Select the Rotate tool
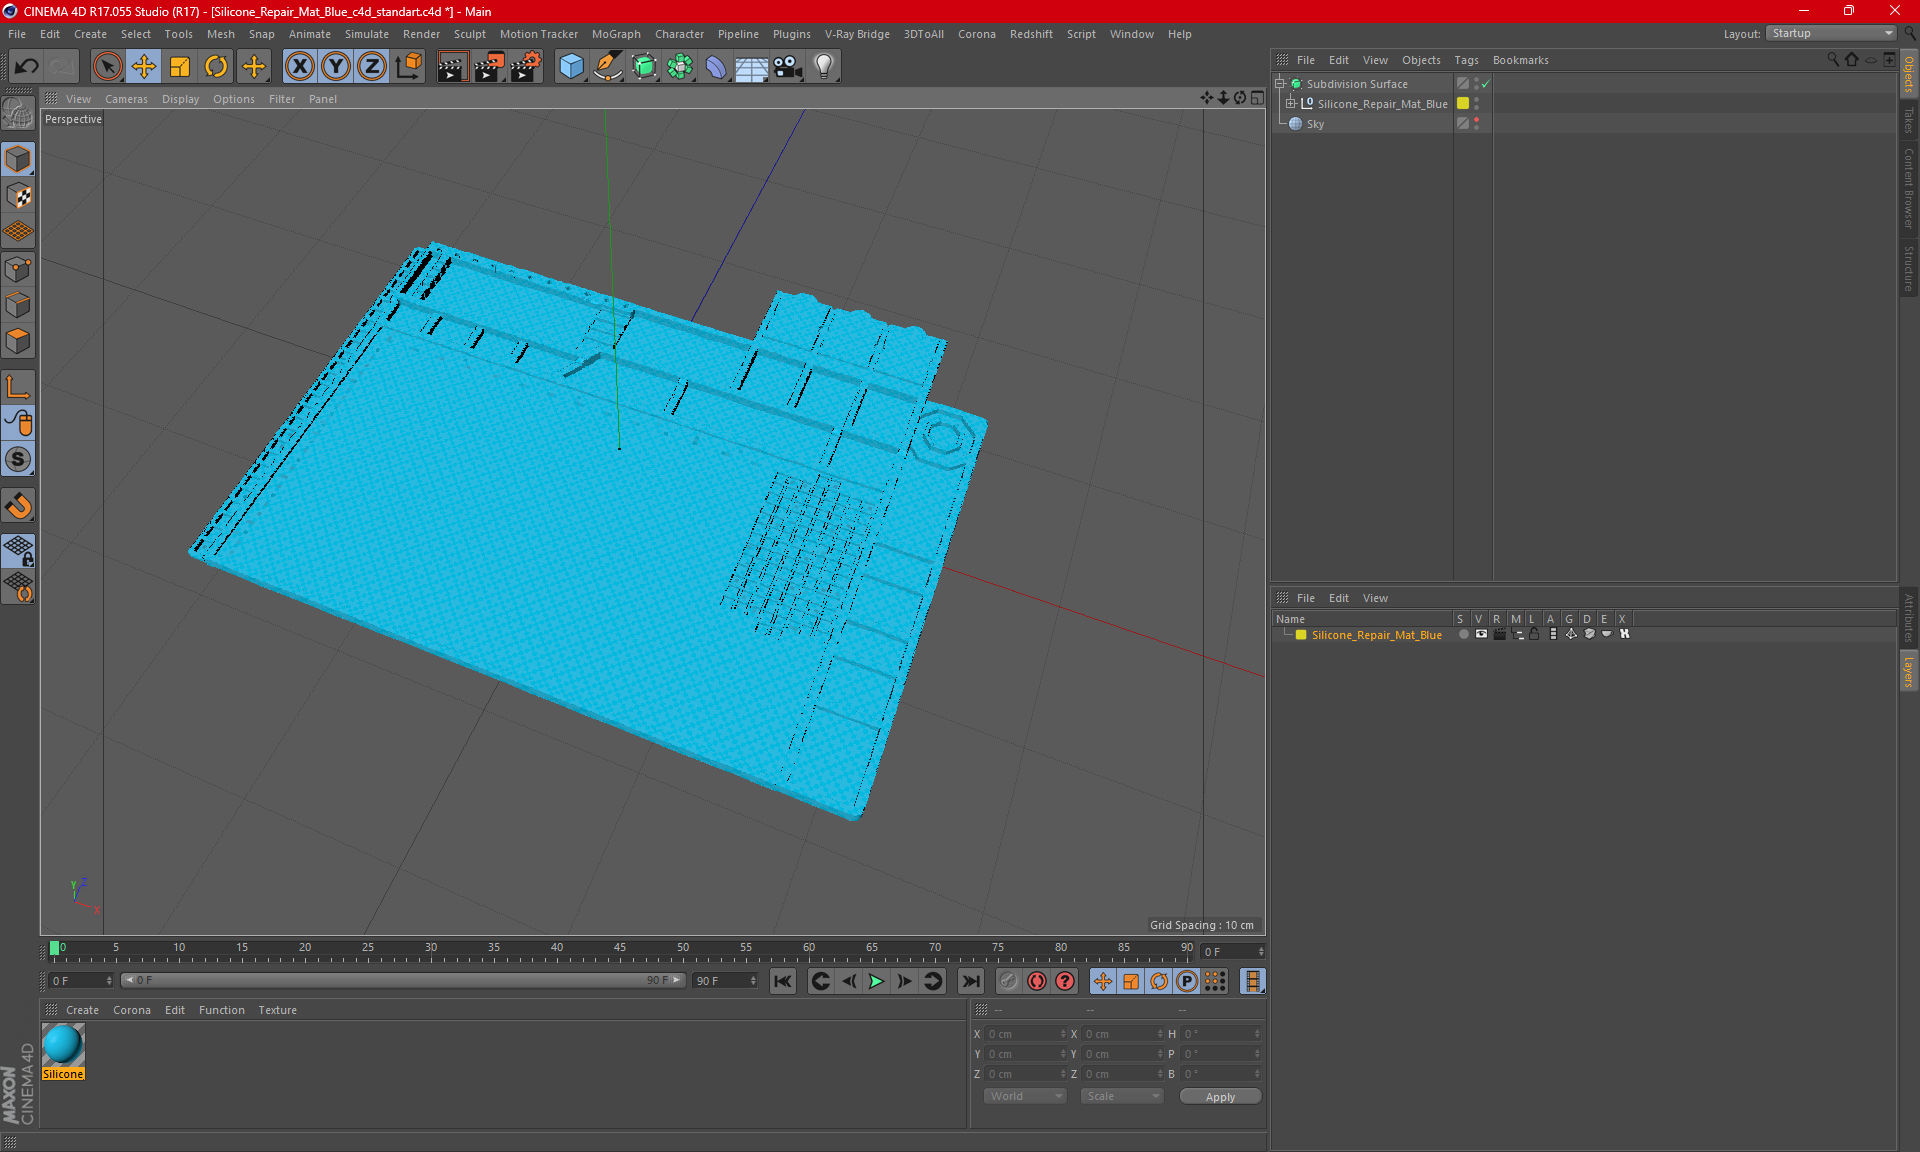 tap(216, 67)
